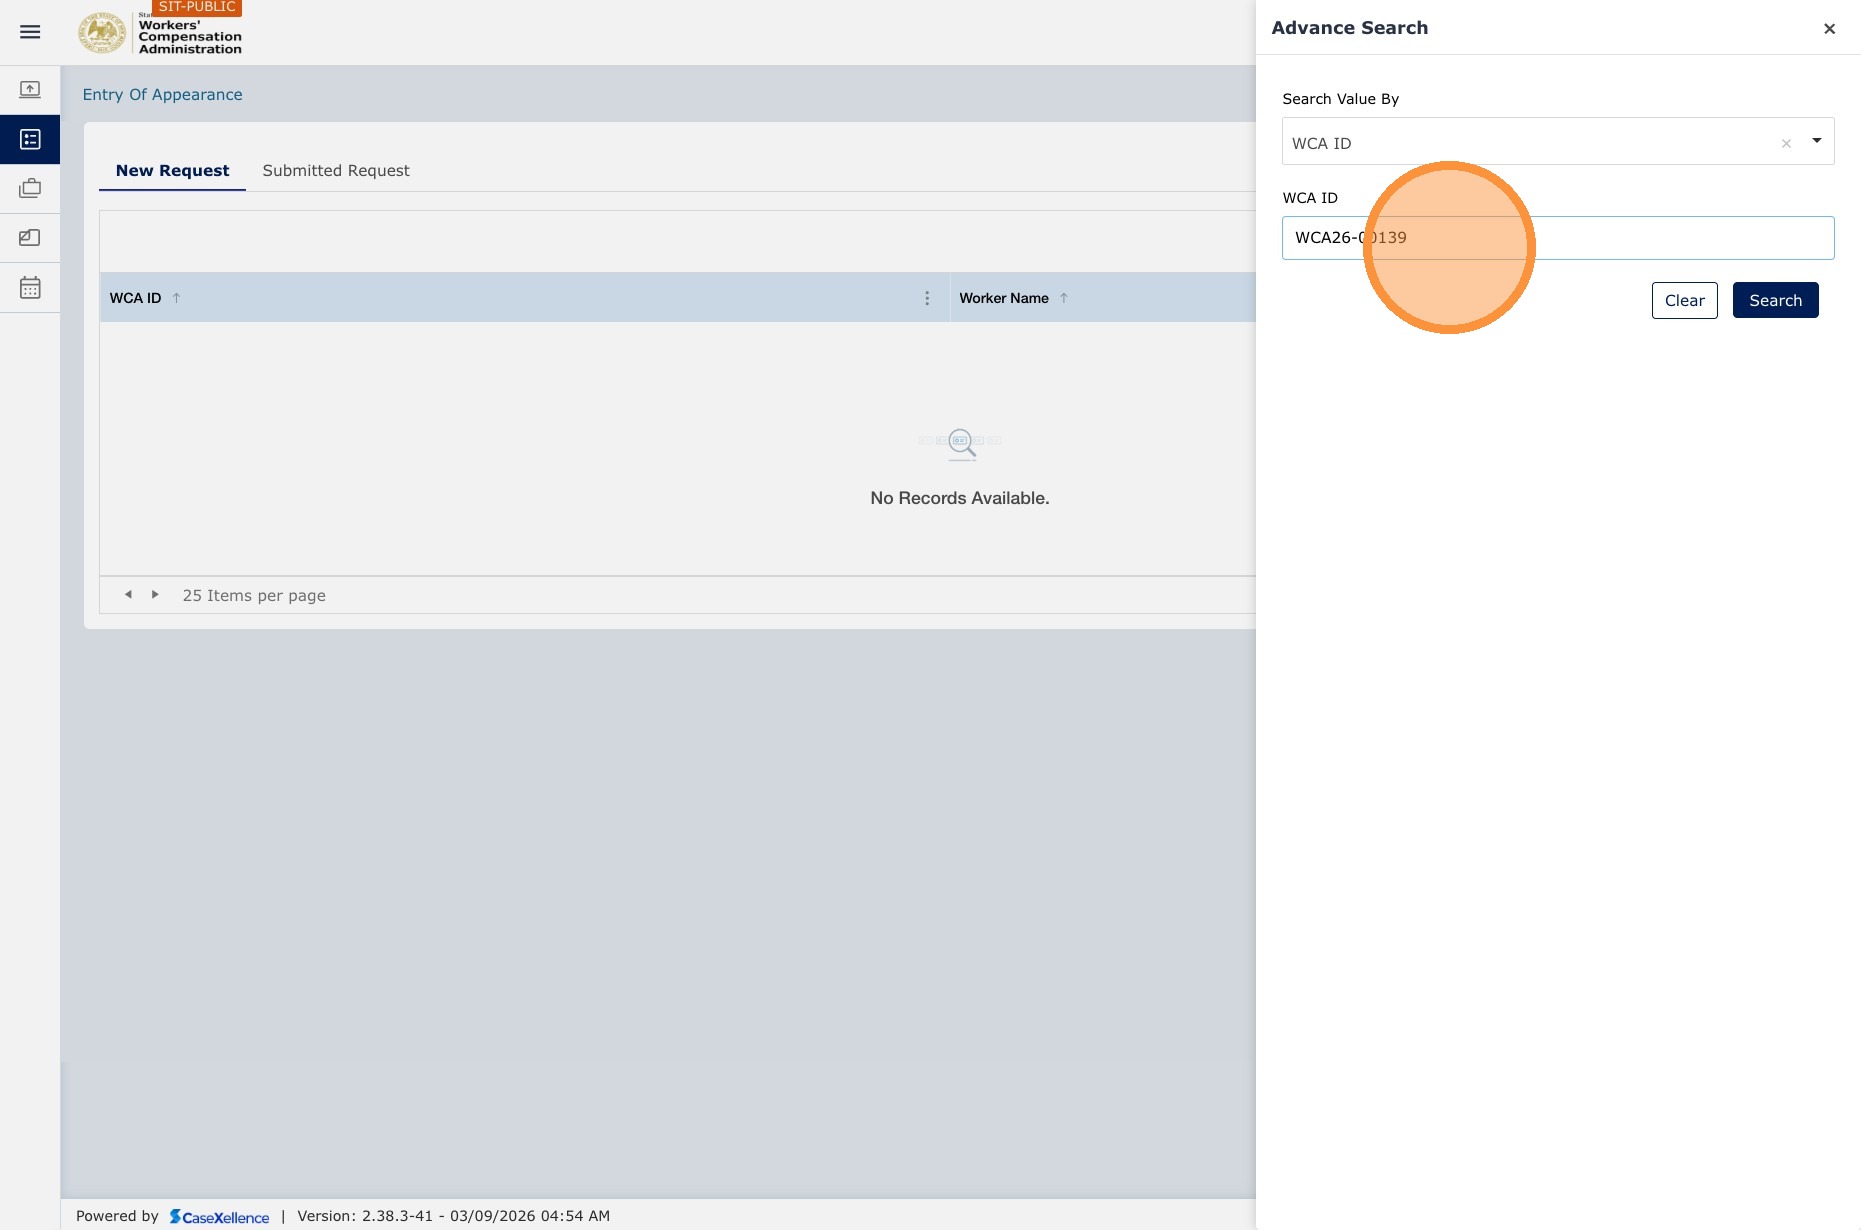Close the Advance Search panel
The image size is (1861, 1230).
point(1829,28)
